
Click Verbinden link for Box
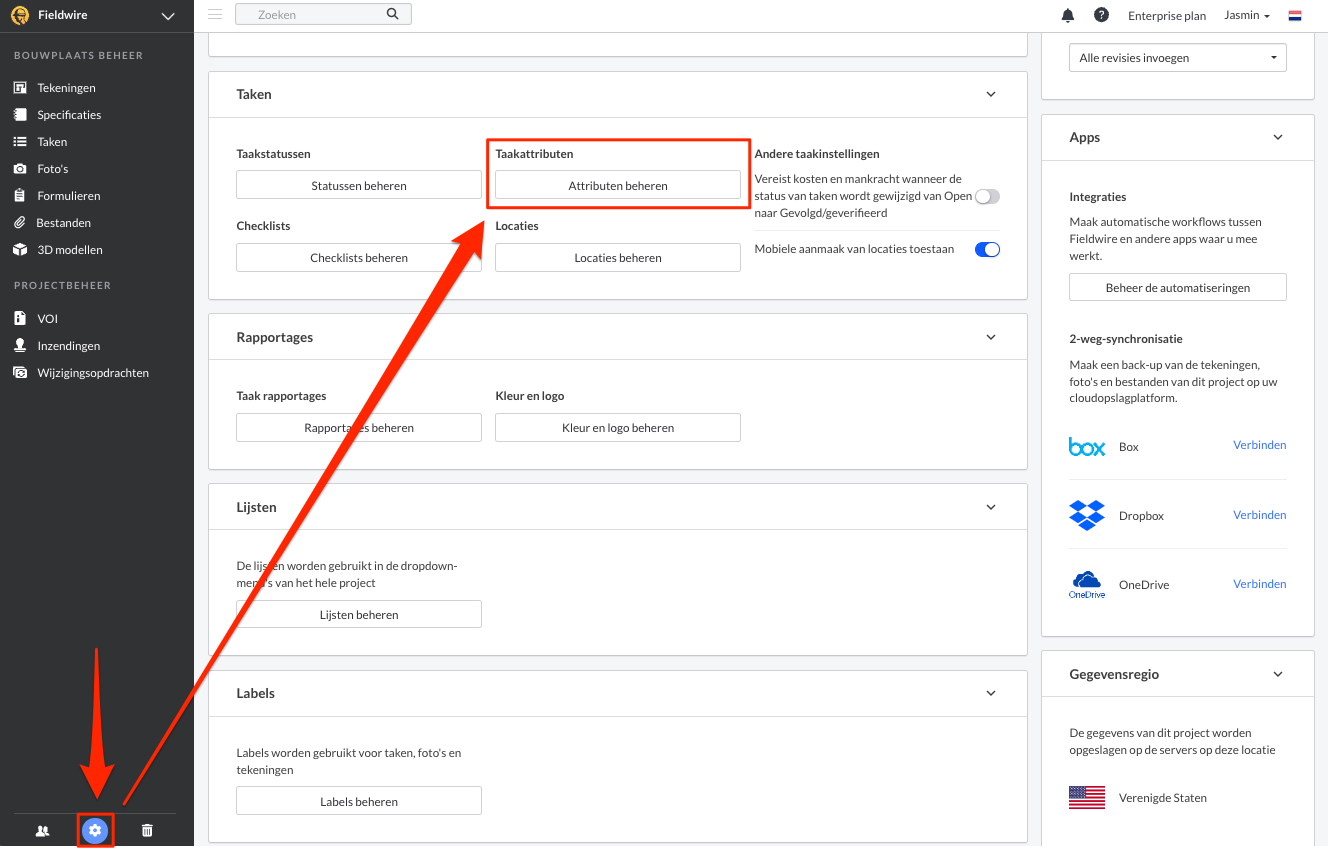[x=1260, y=445]
